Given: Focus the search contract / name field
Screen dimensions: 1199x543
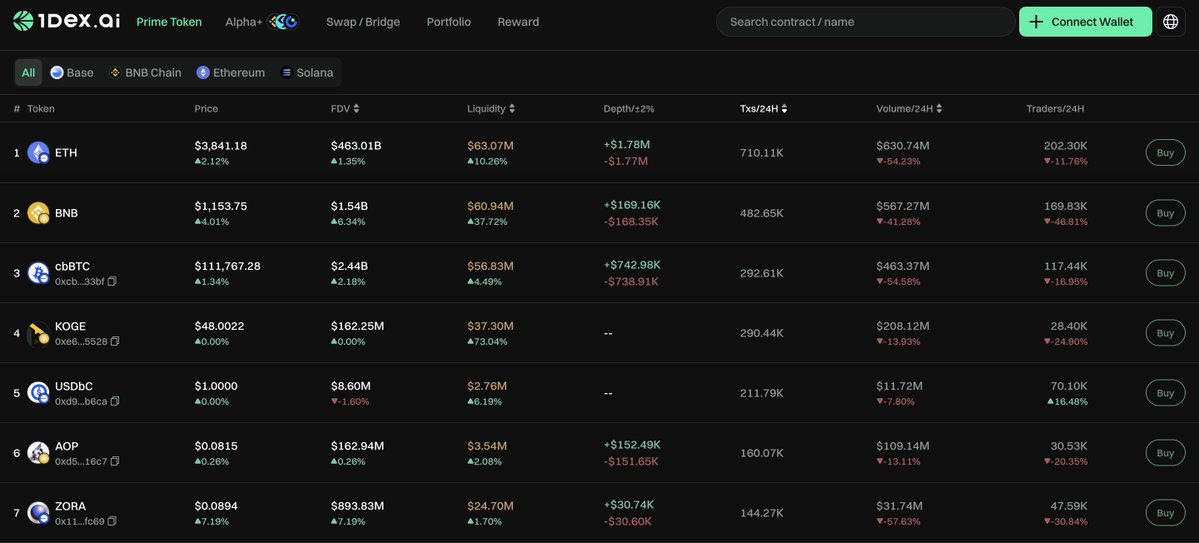Looking at the screenshot, I should 865,22.
